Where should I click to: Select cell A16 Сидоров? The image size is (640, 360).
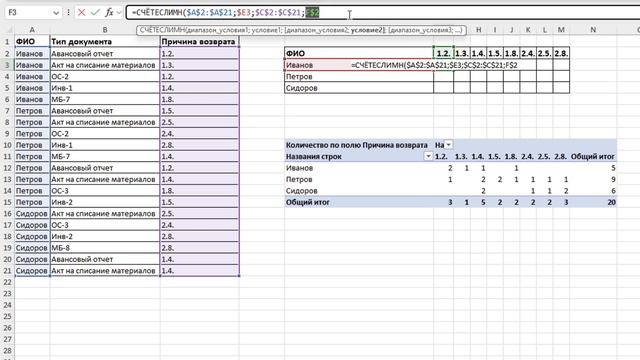click(x=32, y=213)
